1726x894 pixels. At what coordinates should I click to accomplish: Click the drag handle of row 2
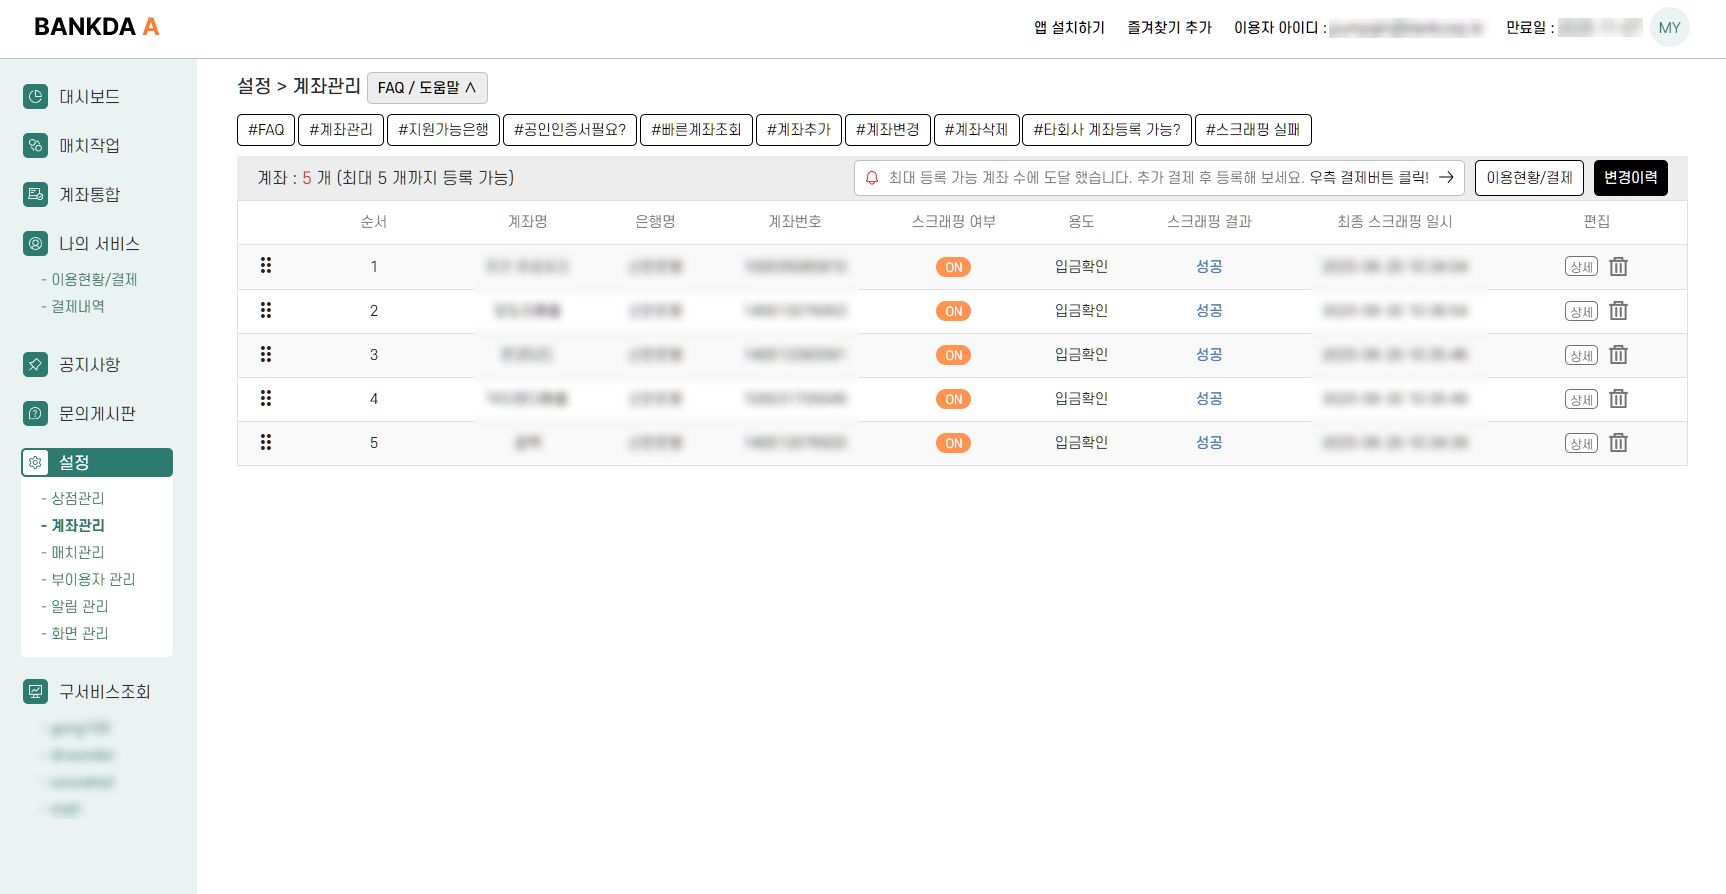(x=266, y=310)
